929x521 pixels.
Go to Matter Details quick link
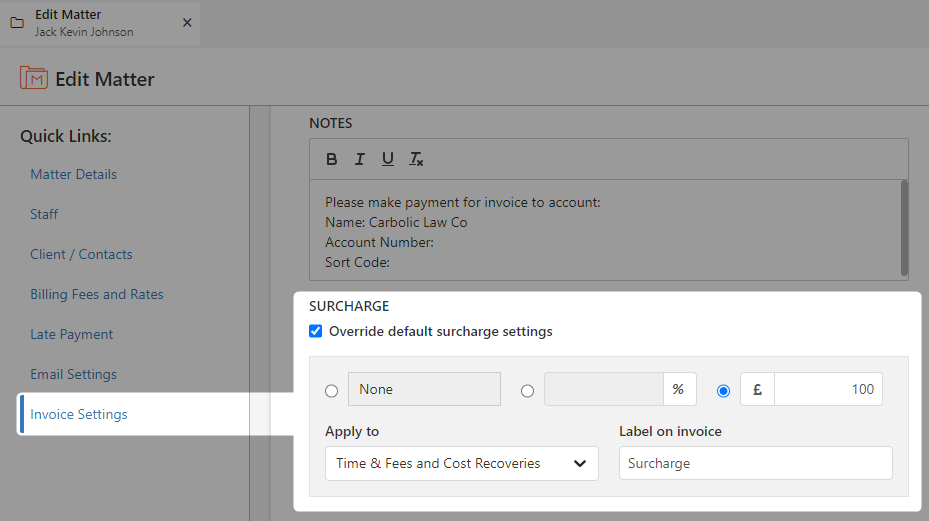point(73,174)
